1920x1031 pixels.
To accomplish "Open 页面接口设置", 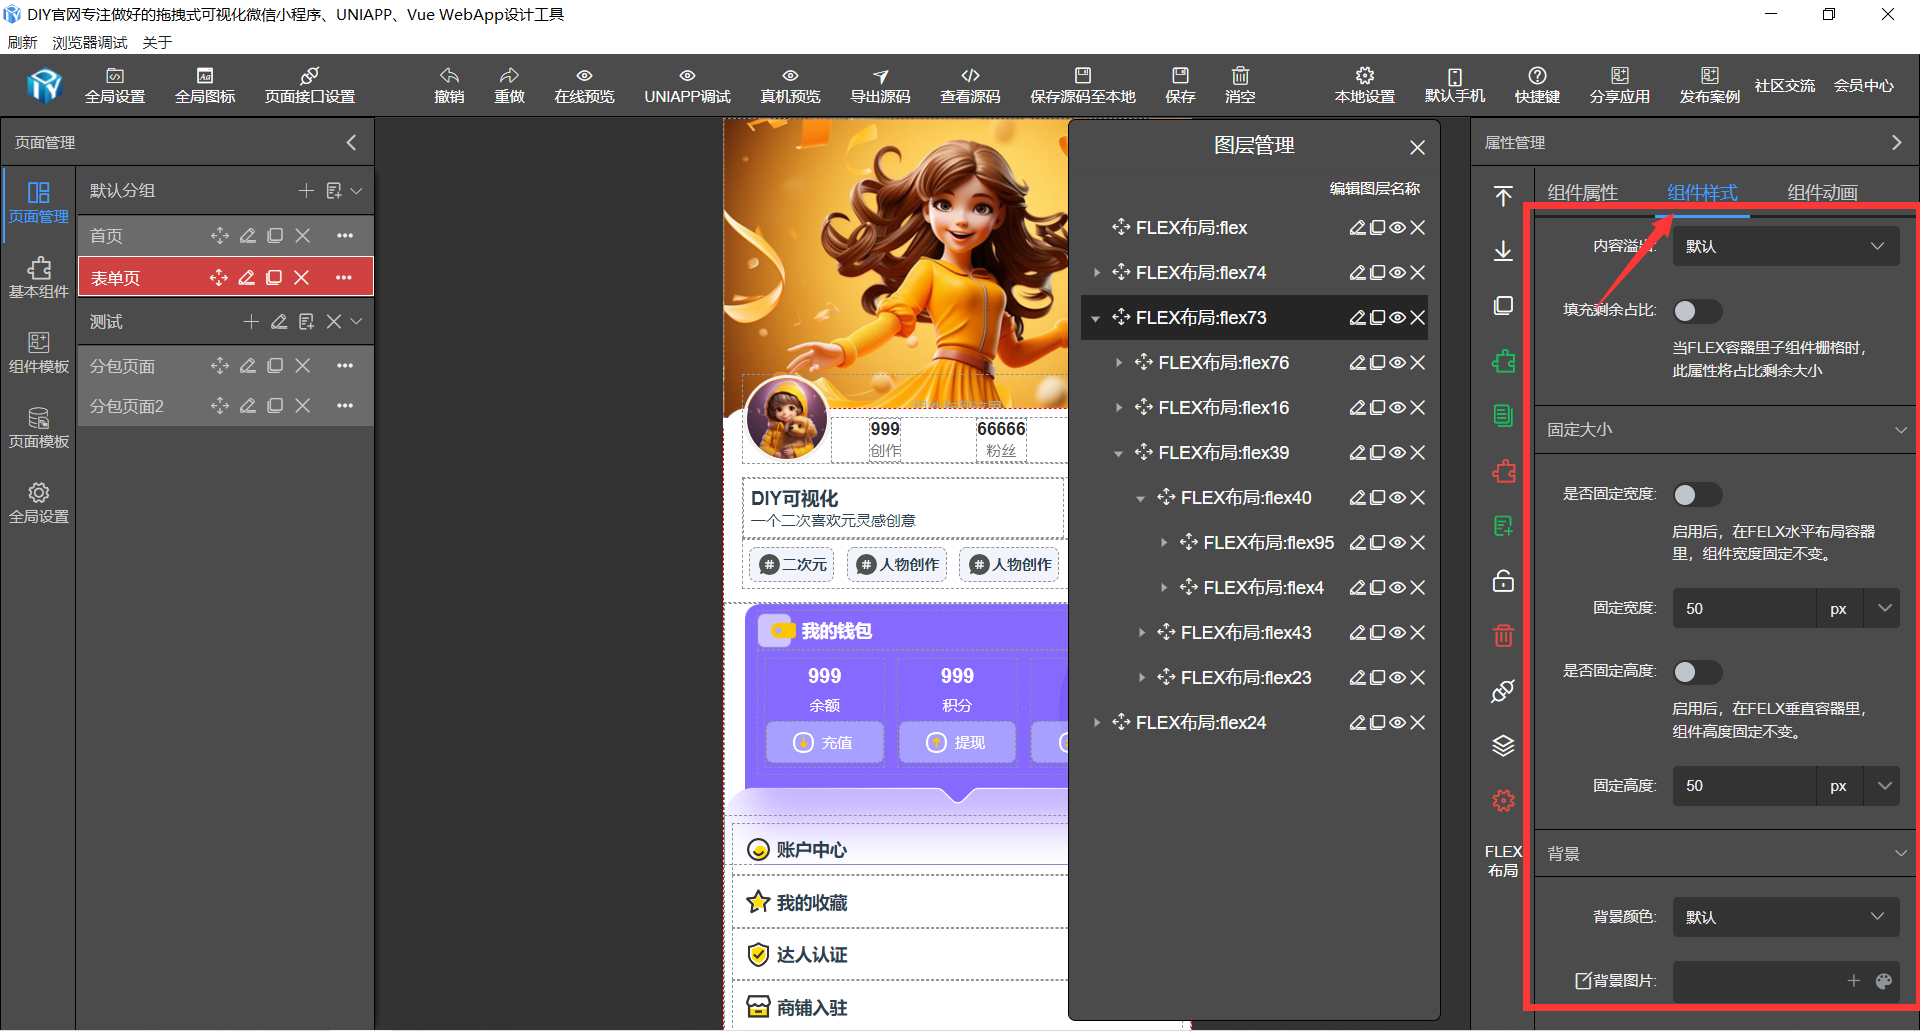I will coord(310,86).
